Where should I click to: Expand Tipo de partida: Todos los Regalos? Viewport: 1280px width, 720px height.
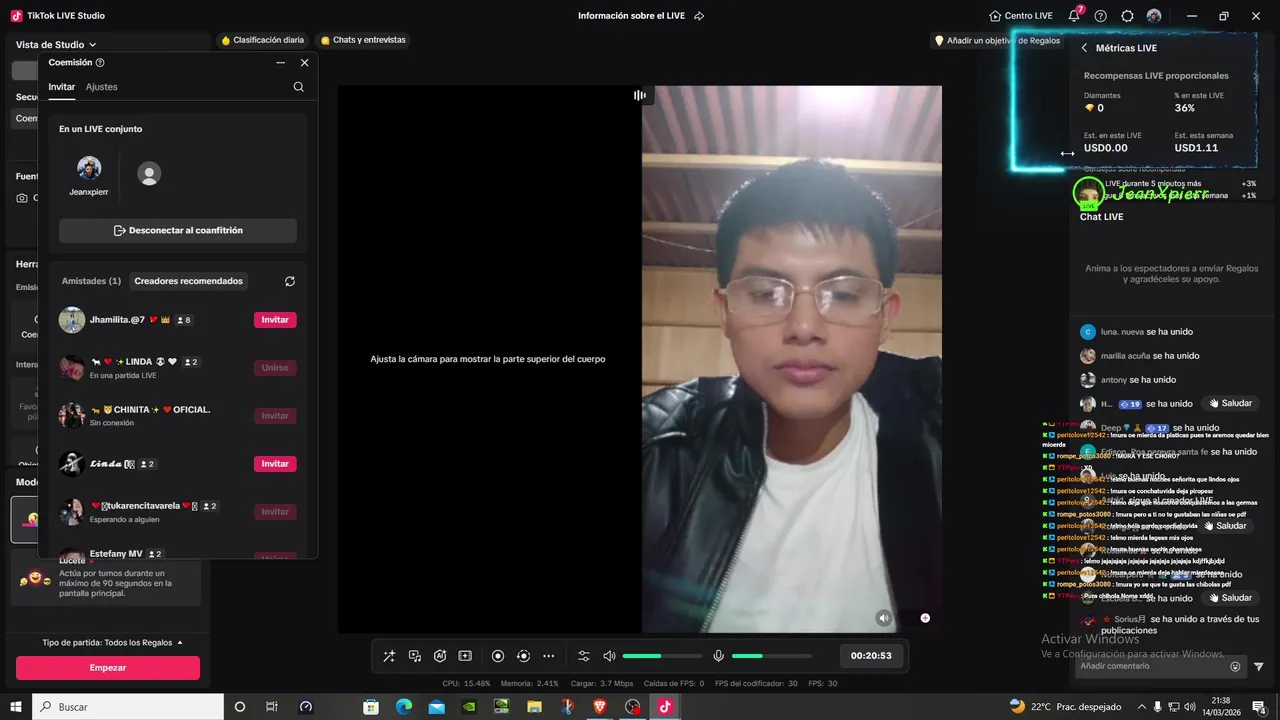(x=113, y=642)
